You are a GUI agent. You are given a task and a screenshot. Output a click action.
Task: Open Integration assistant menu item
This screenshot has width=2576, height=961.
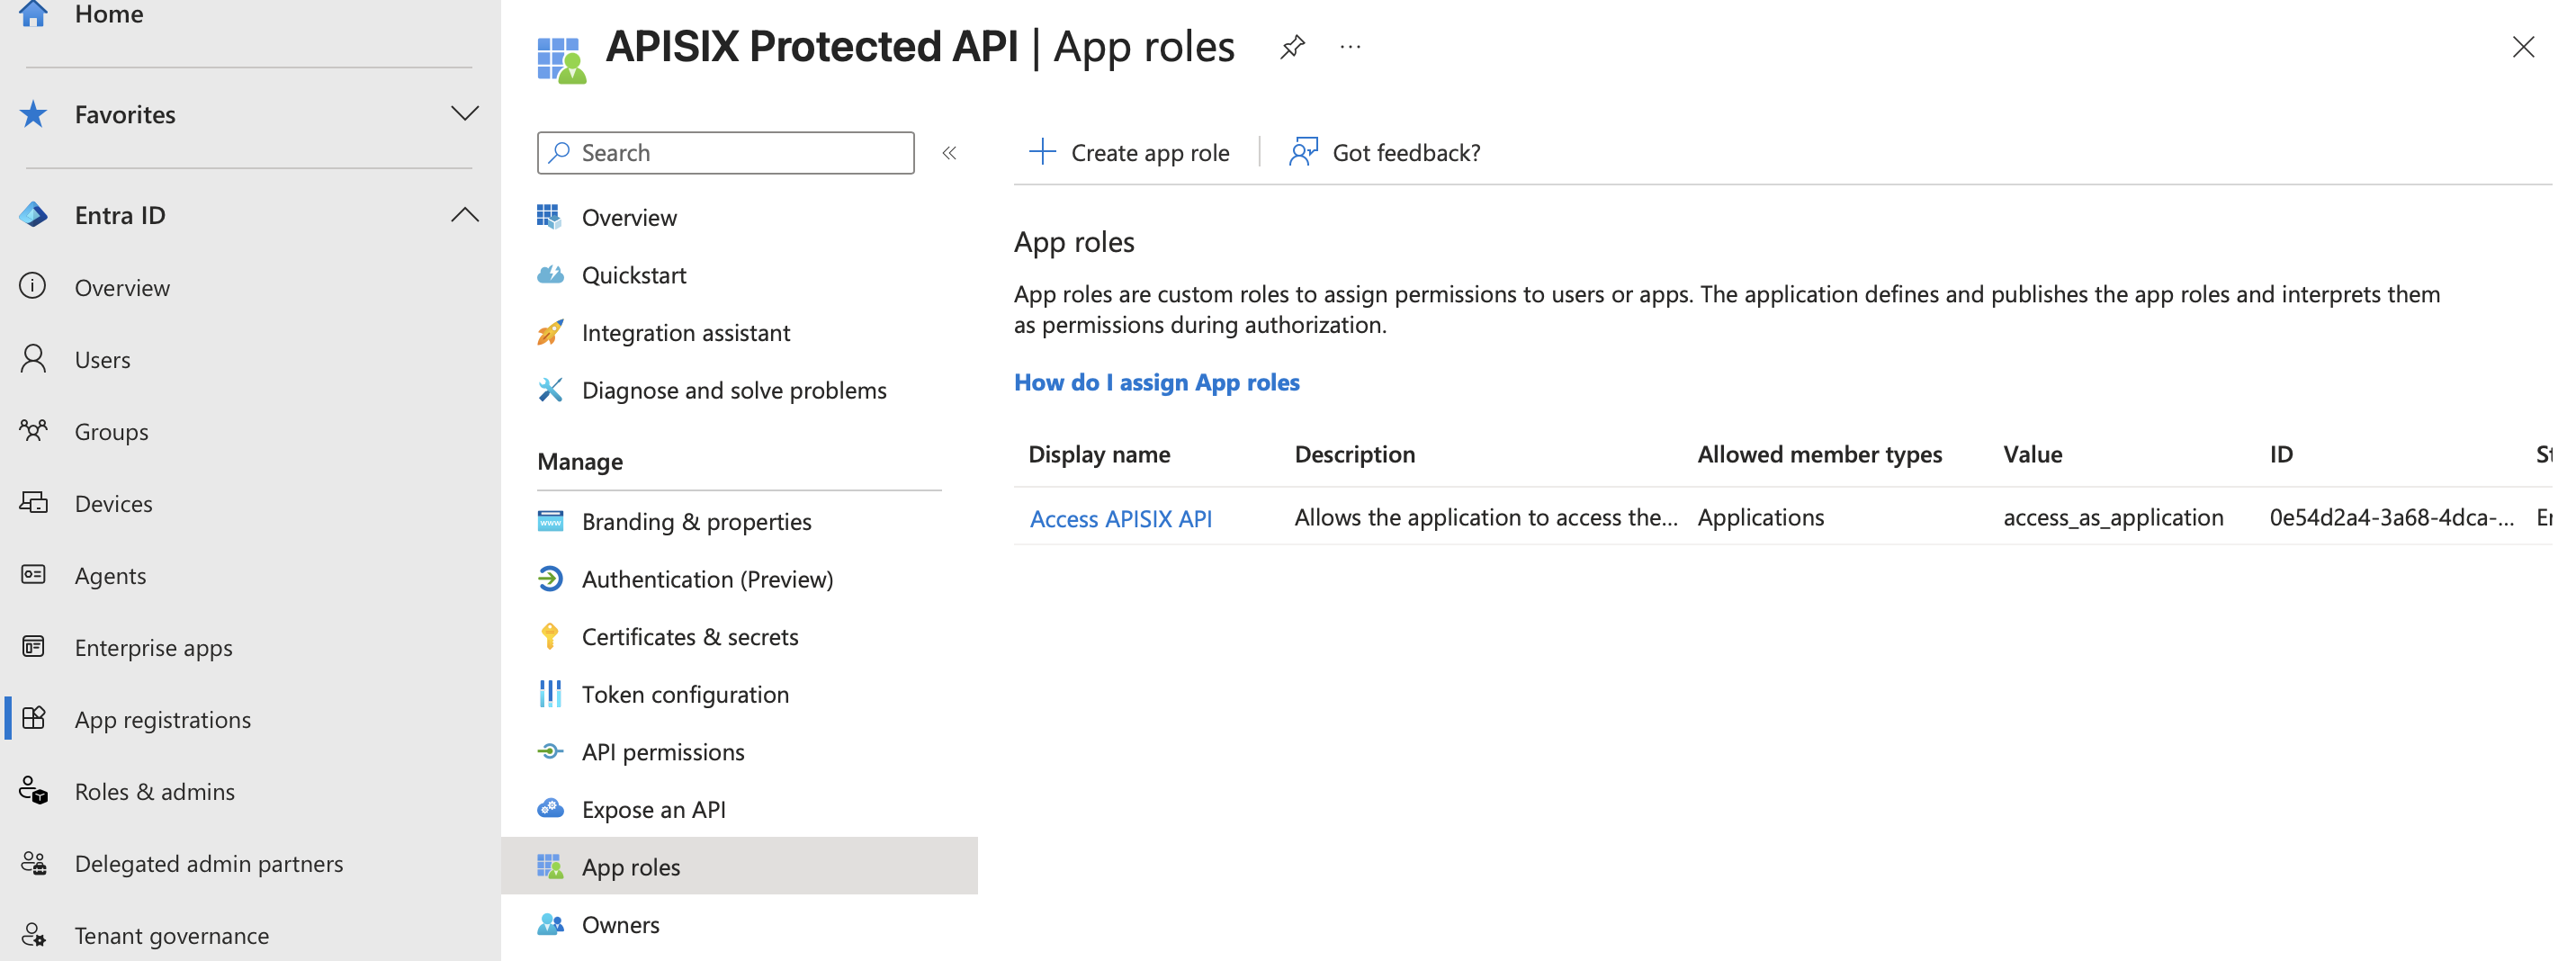[685, 333]
